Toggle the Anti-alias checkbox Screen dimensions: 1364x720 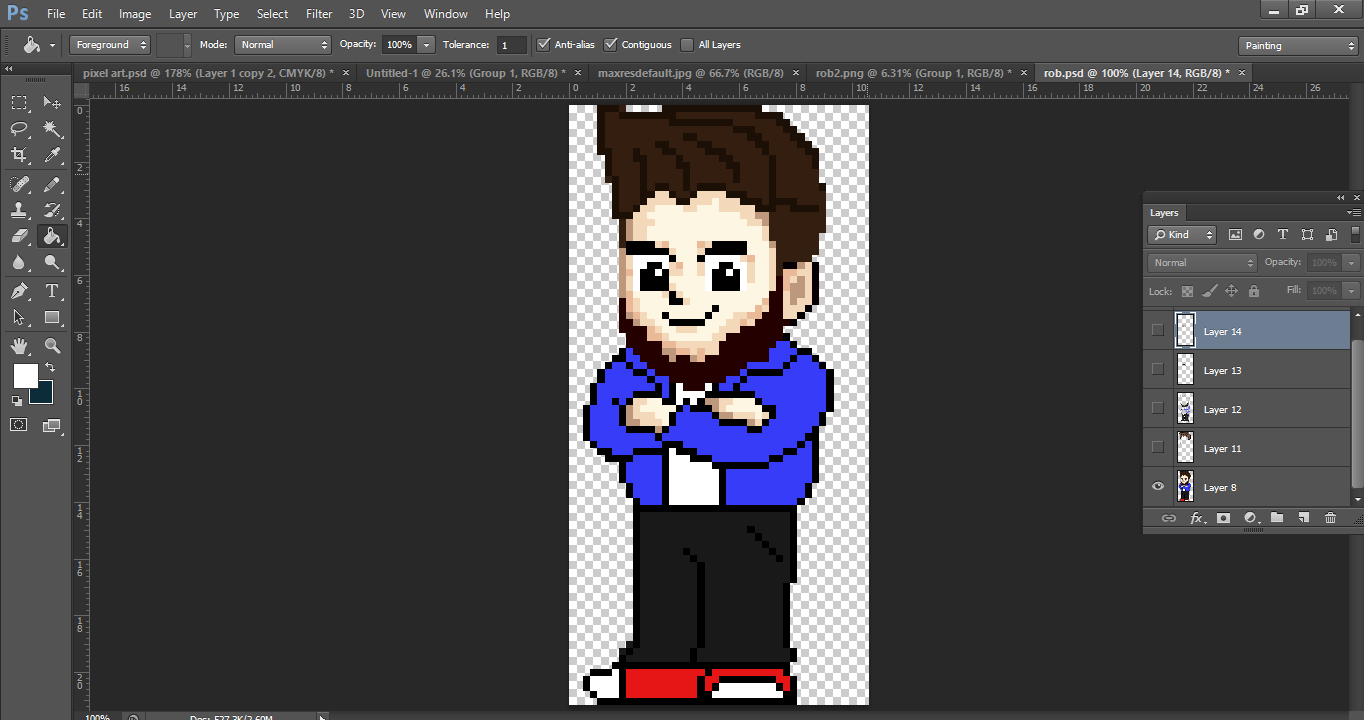pyautogui.click(x=543, y=44)
